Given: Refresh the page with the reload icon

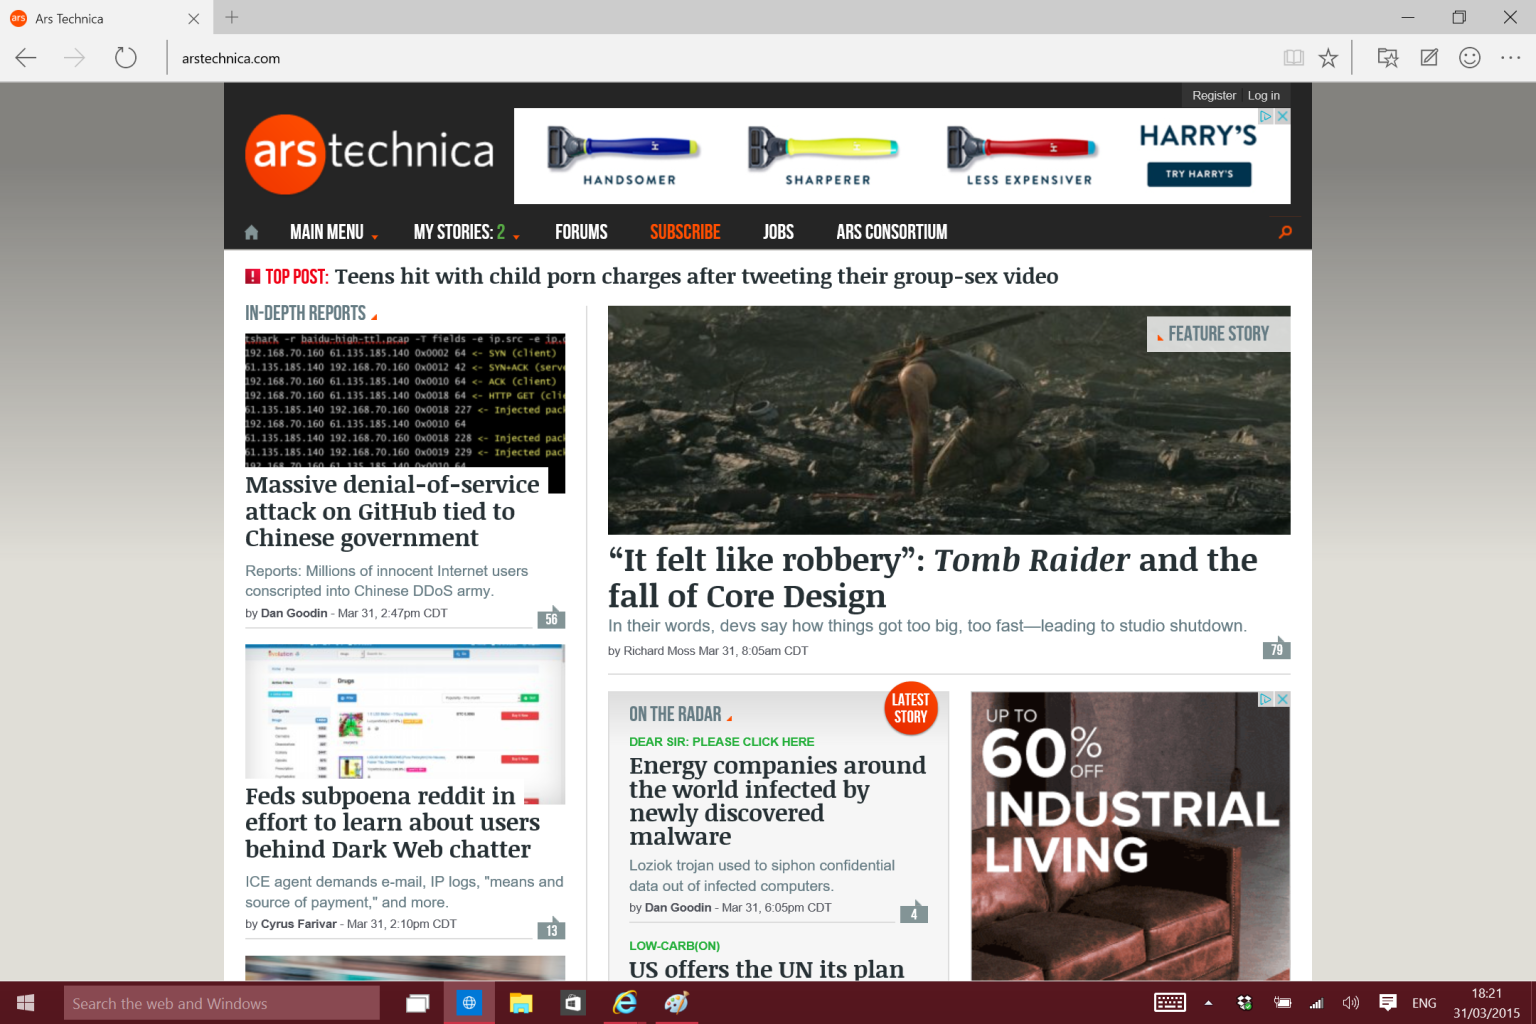Looking at the screenshot, I should tap(125, 57).
